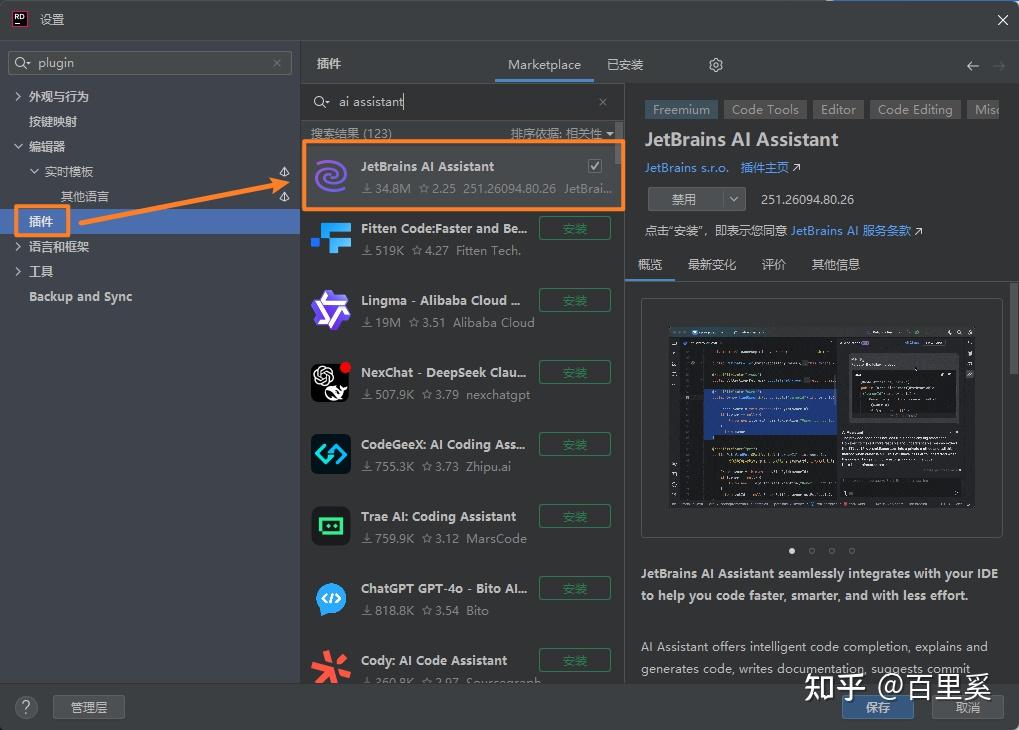Click the 禁用 button
1019x730 pixels.
point(685,199)
